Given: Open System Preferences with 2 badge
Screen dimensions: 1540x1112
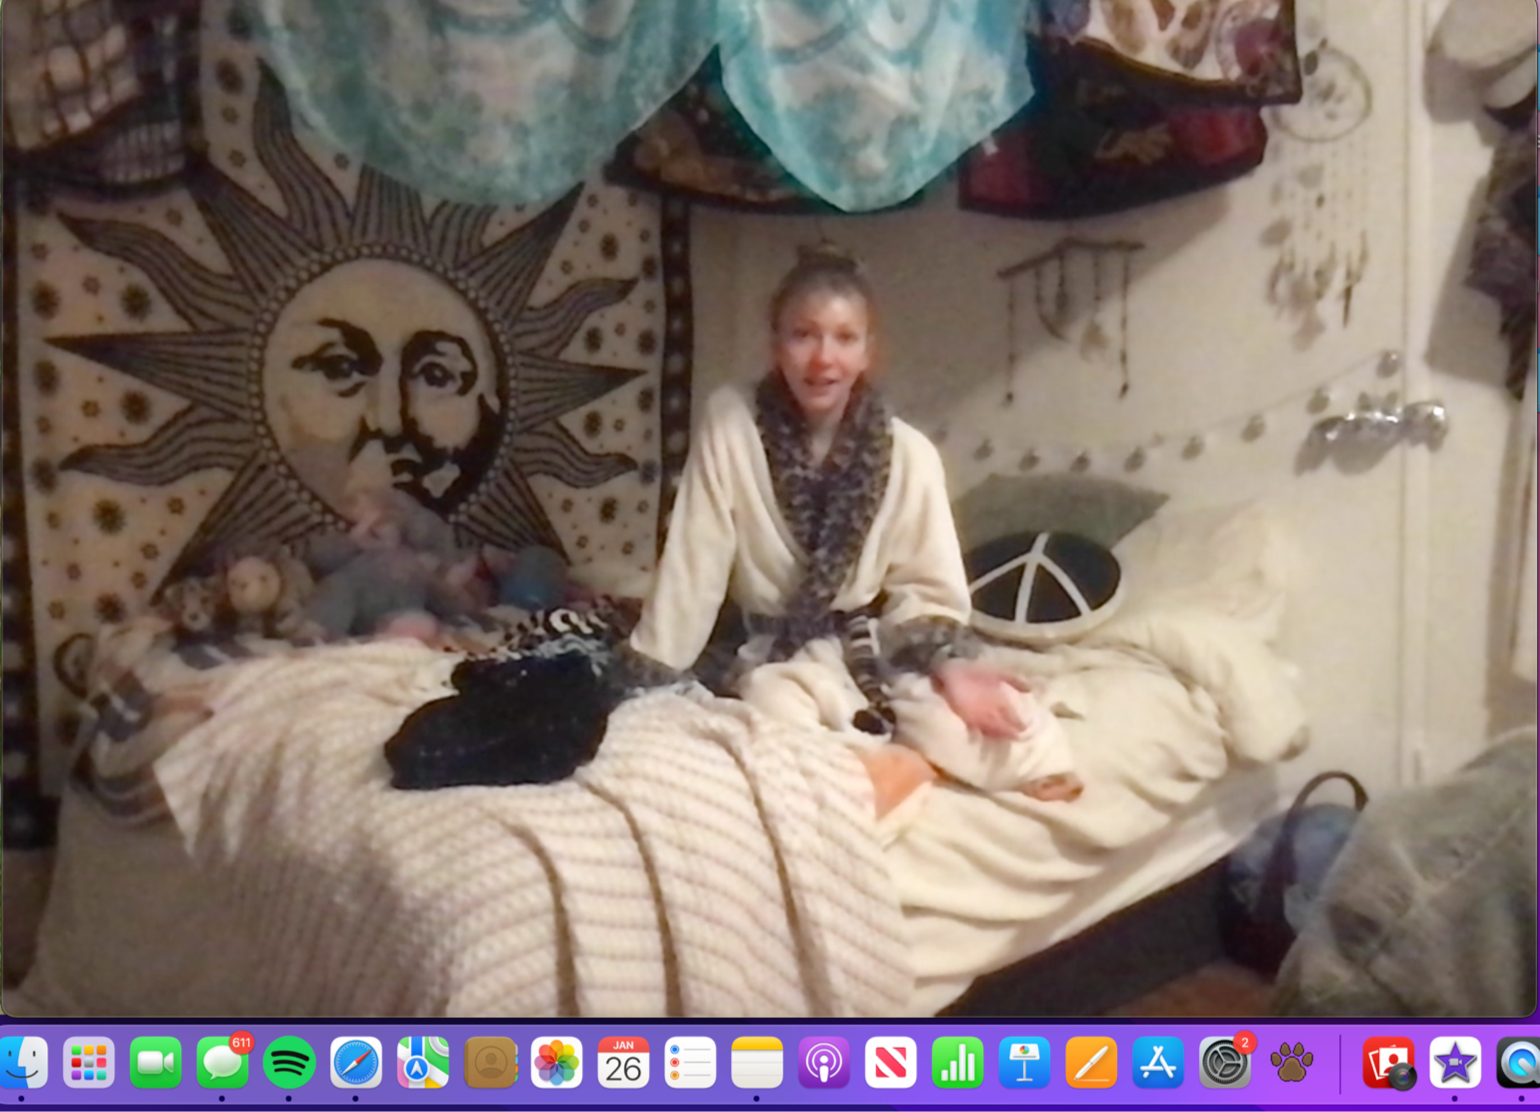Looking at the screenshot, I should pyautogui.click(x=1224, y=1062).
